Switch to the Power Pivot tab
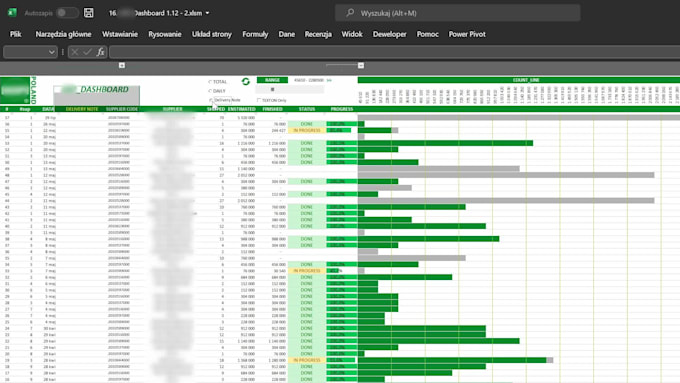This screenshot has height=383, width=680. pos(467,34)
